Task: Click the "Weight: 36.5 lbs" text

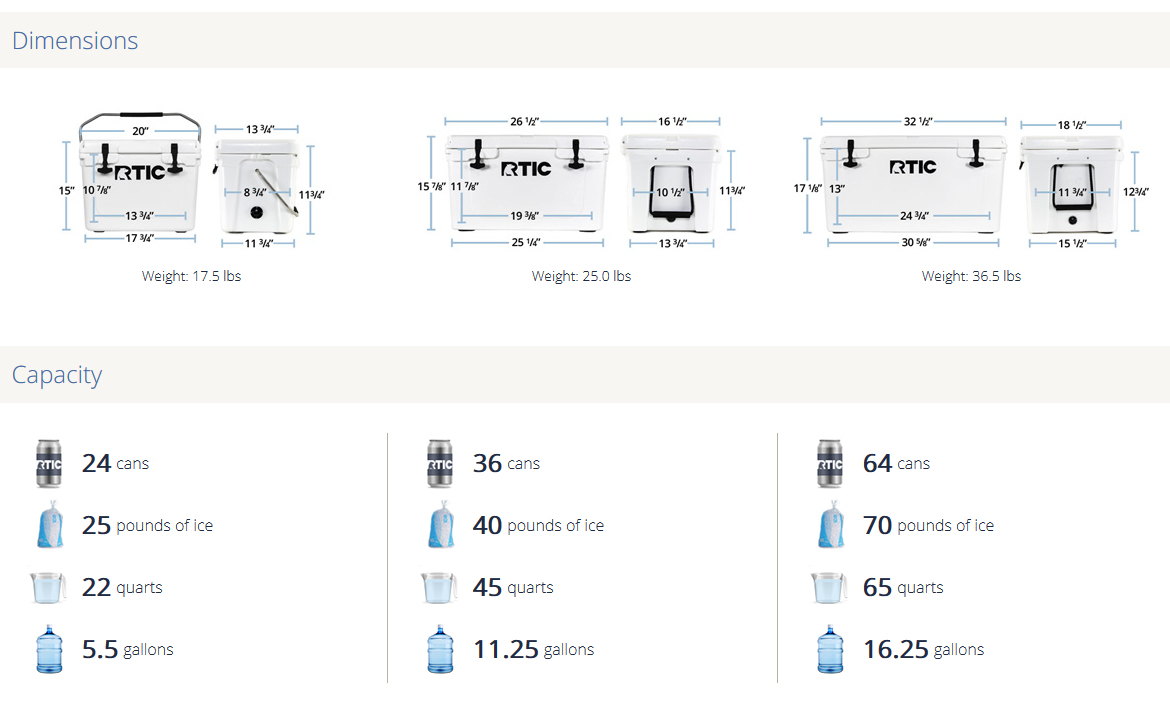Action: 971,276
